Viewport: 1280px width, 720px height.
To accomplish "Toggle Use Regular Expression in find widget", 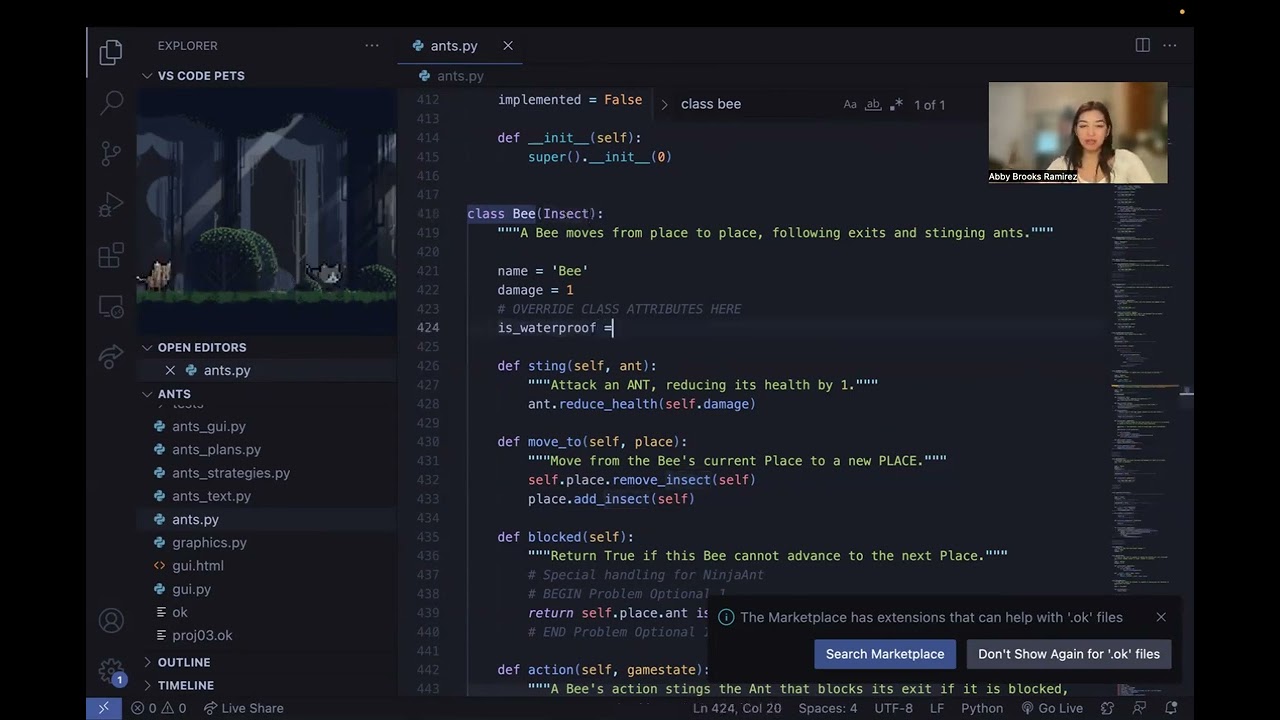I will pyautogui.click(x=896, y=104).
